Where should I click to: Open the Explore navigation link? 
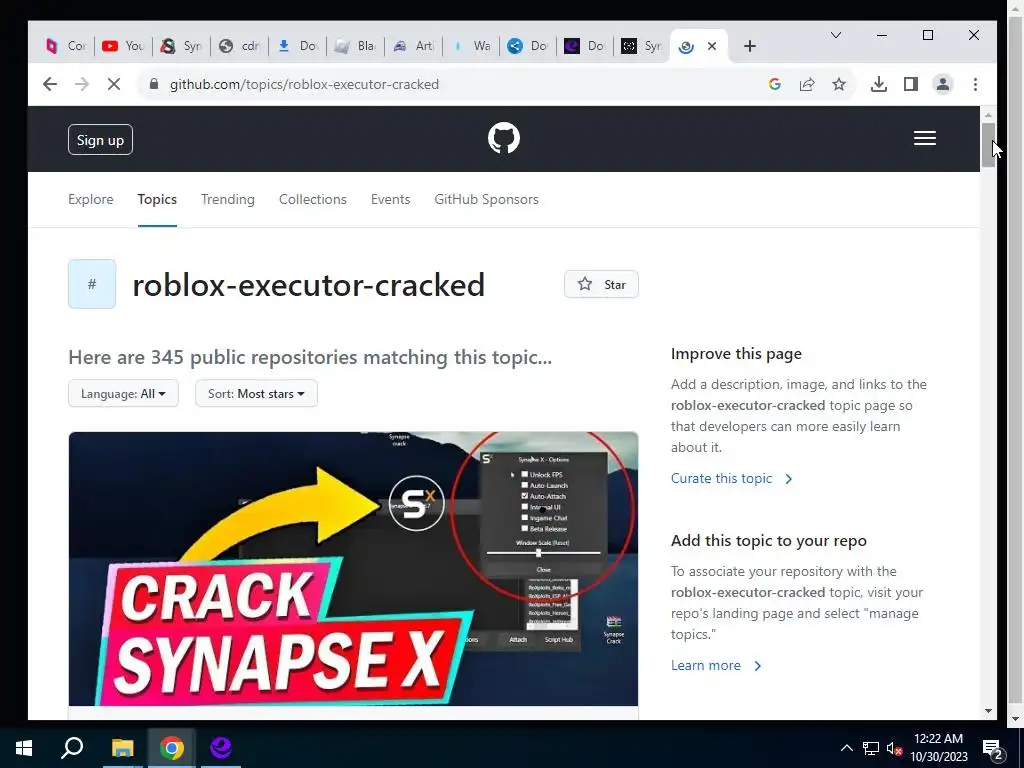[x=91, y=199]
